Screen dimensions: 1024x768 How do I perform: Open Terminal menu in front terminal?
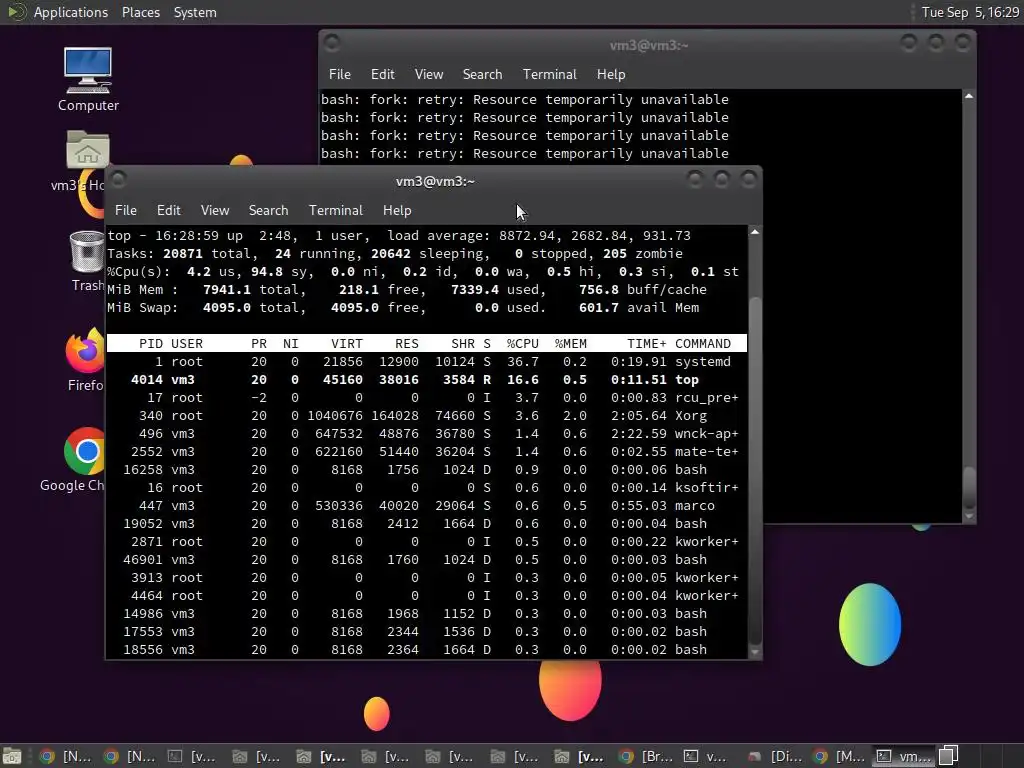pyautogui.click(x=336, y=210)
